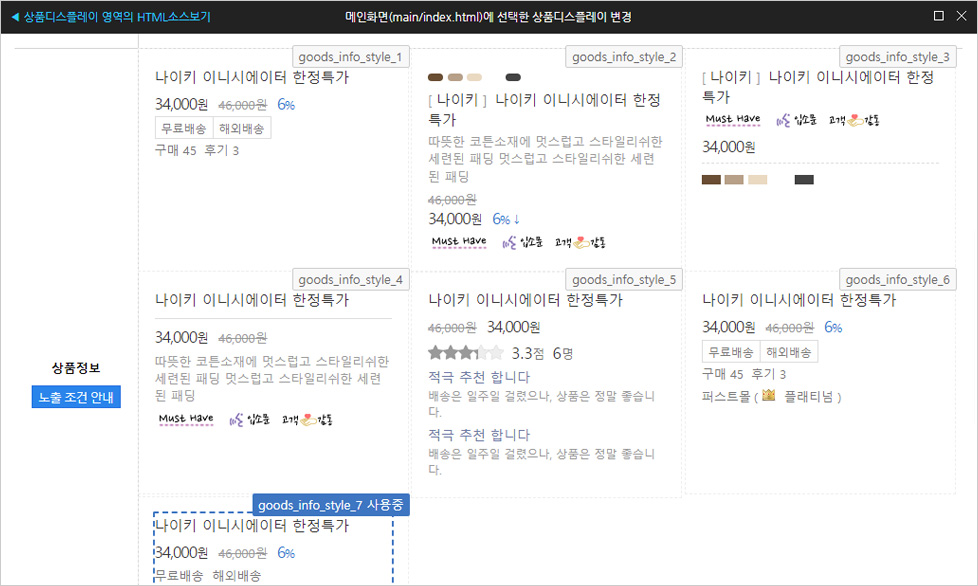Click the 고객감동 icon in goods_info_style_2
Image resolution: width=978 pixels, height=586 pixels.
[x=581, y=242]
